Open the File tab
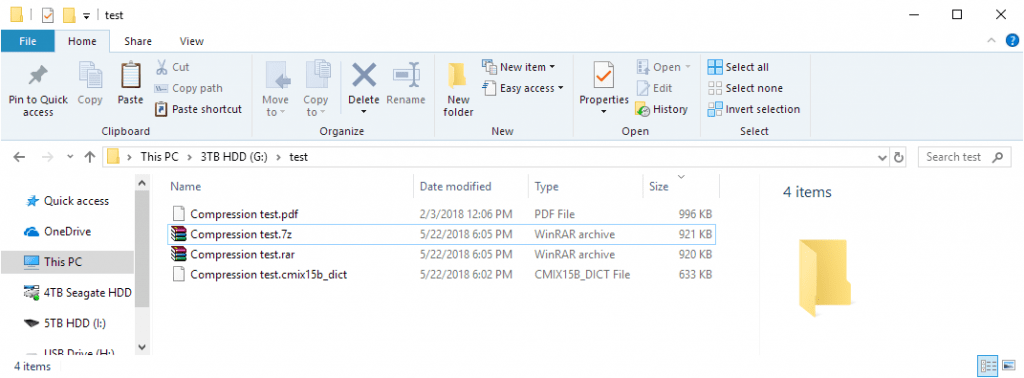The width and height of the screenshot is (1024, 378). 27,41
